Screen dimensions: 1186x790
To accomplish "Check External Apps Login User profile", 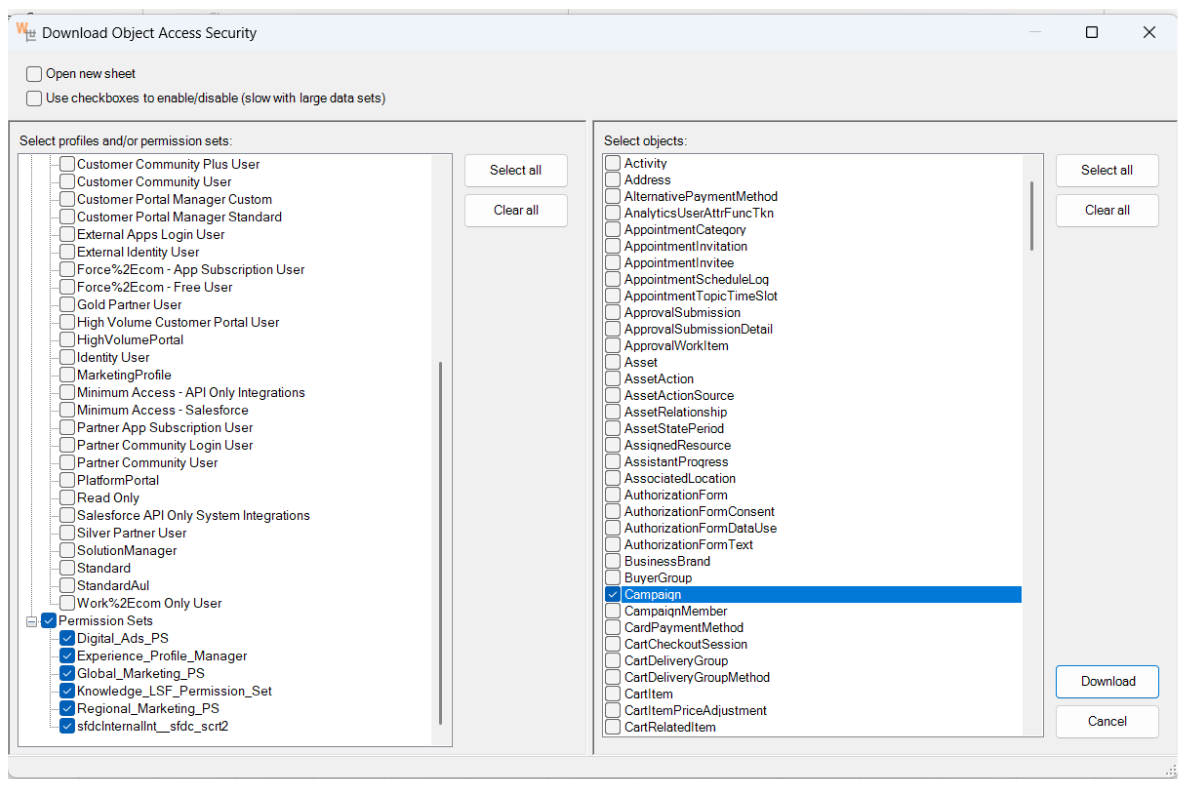I will [67, 235].
